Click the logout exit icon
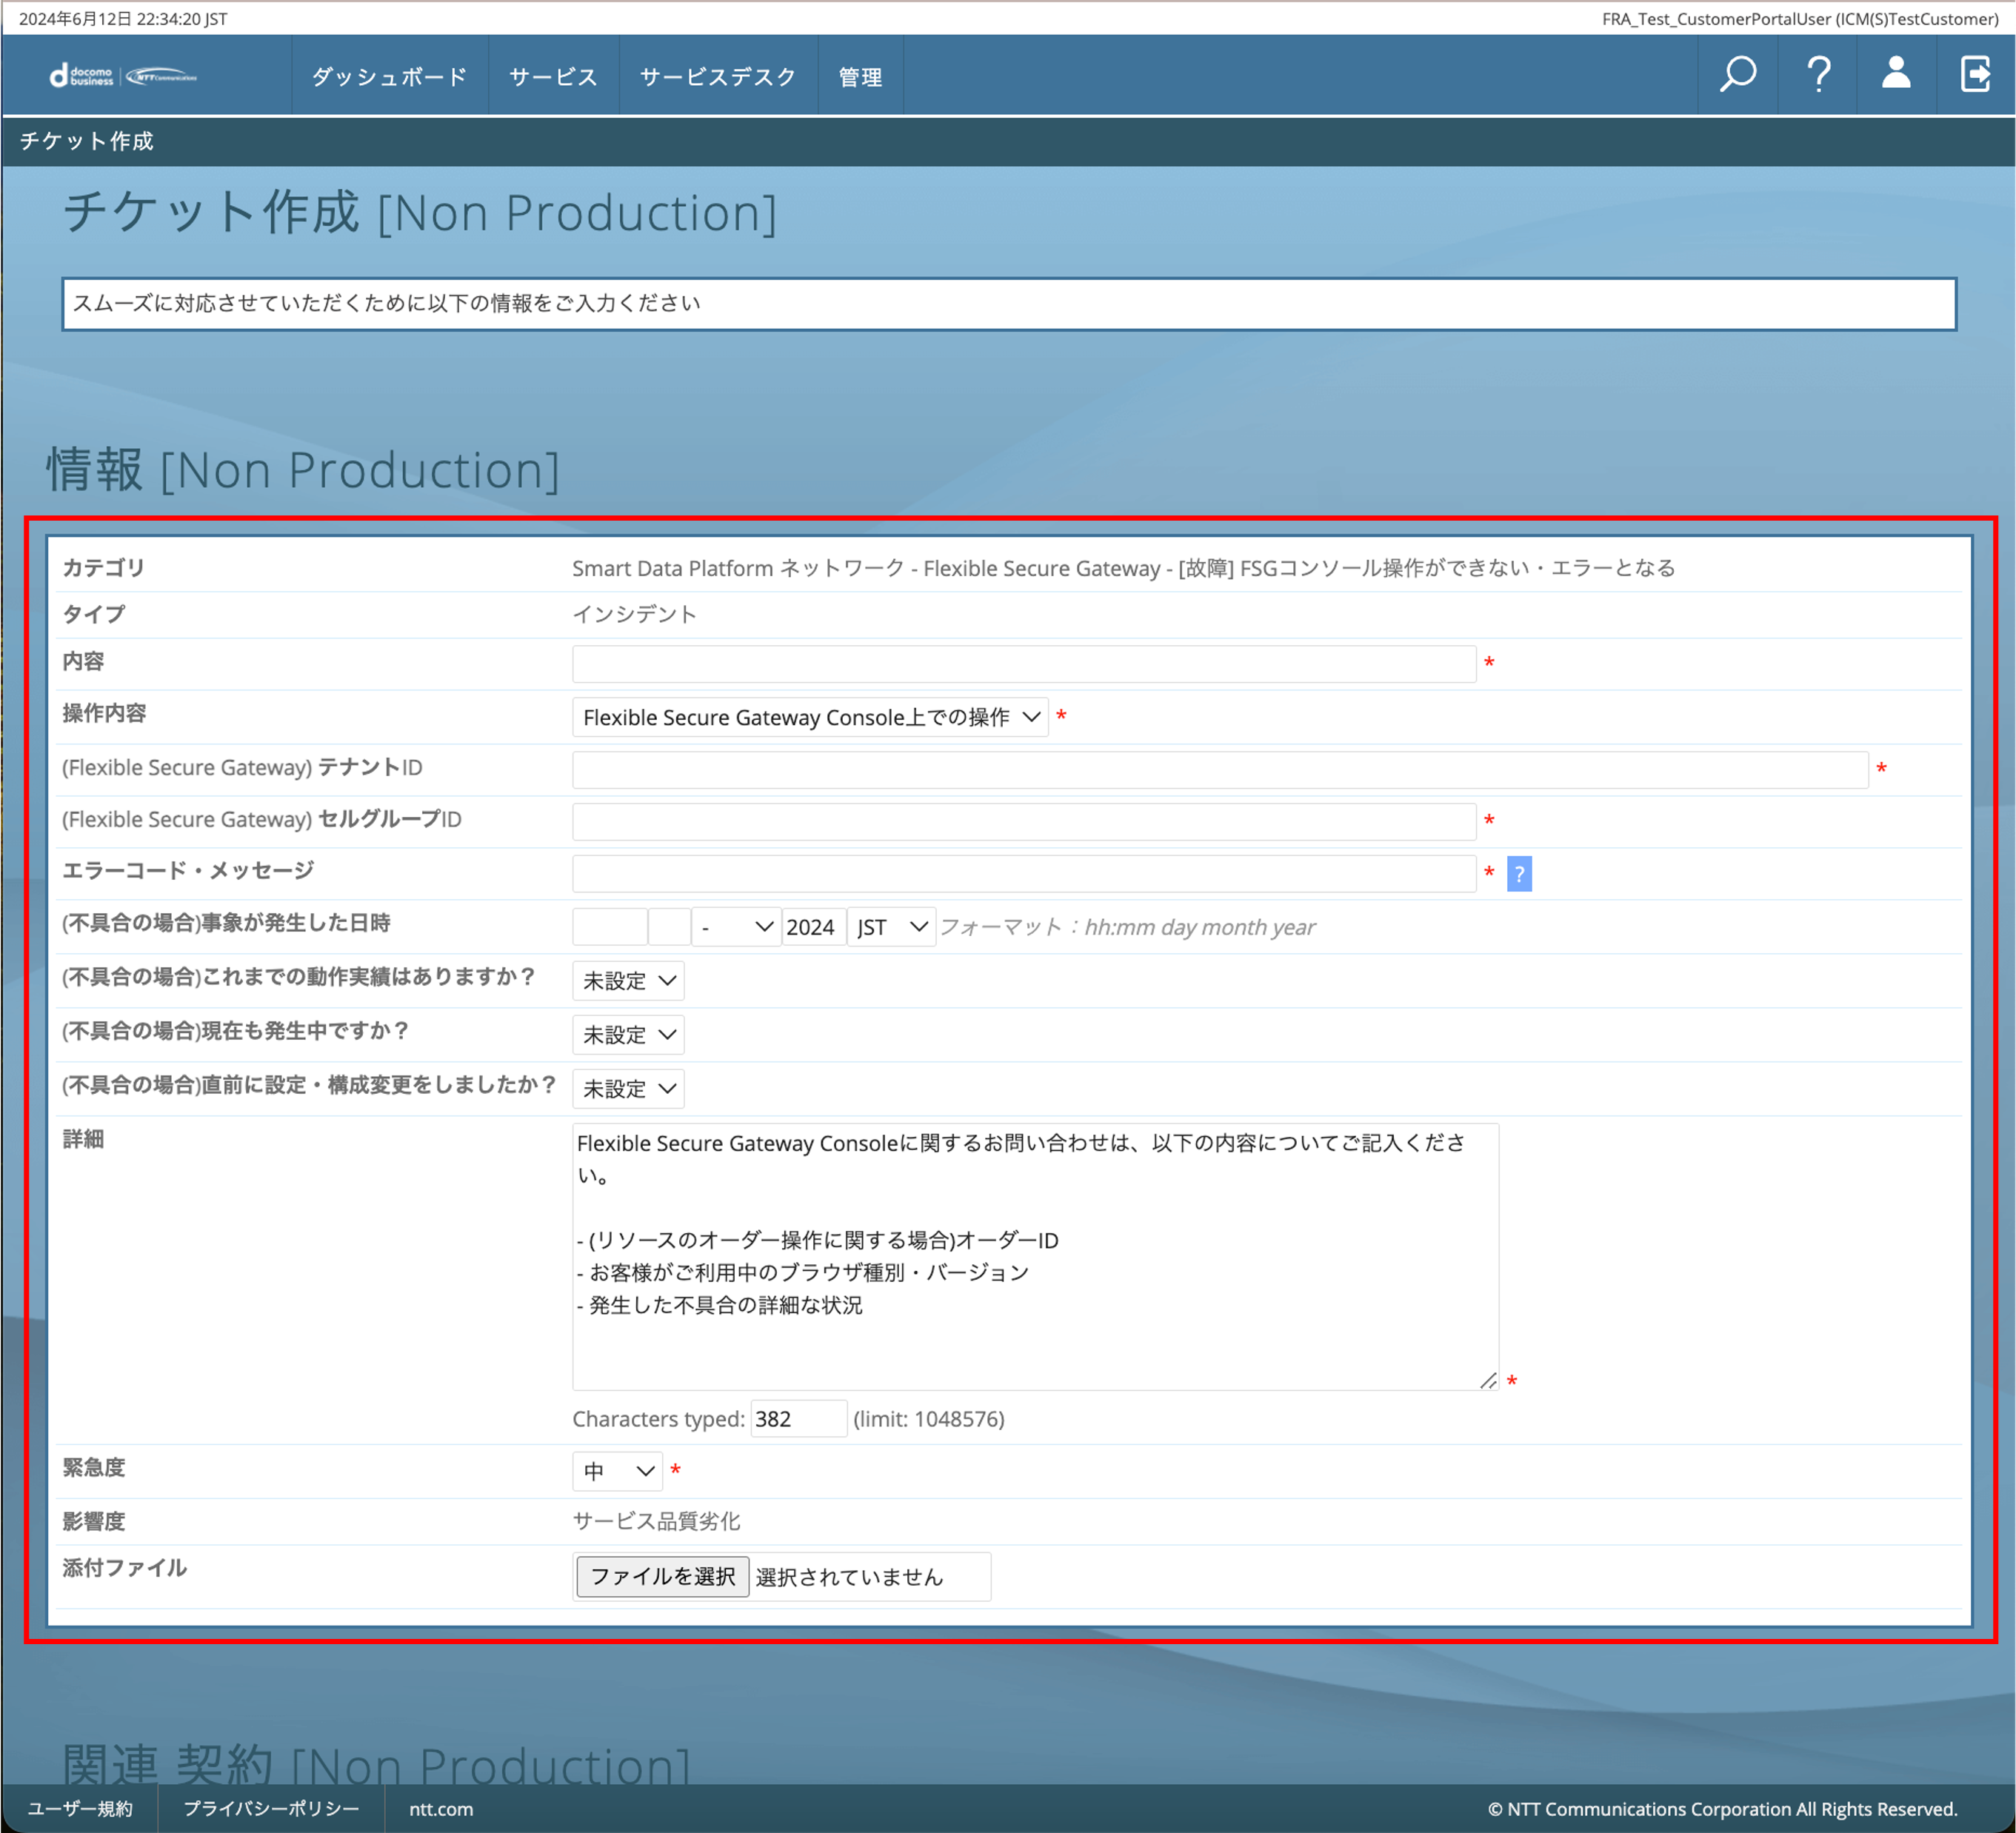 1975,75
